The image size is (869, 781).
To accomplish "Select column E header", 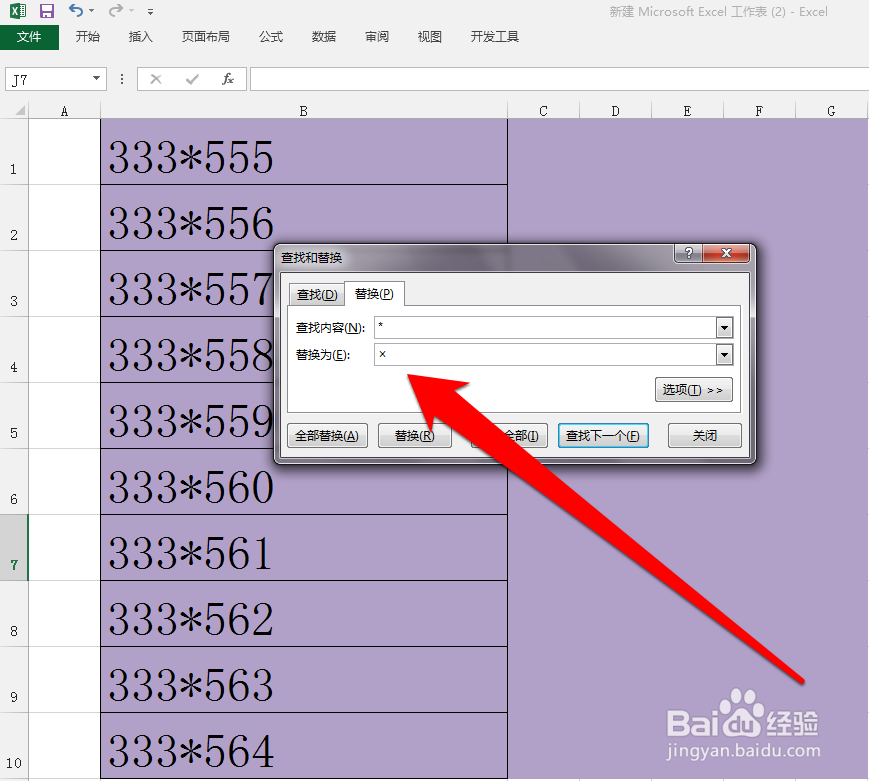I will coord(687,111).
